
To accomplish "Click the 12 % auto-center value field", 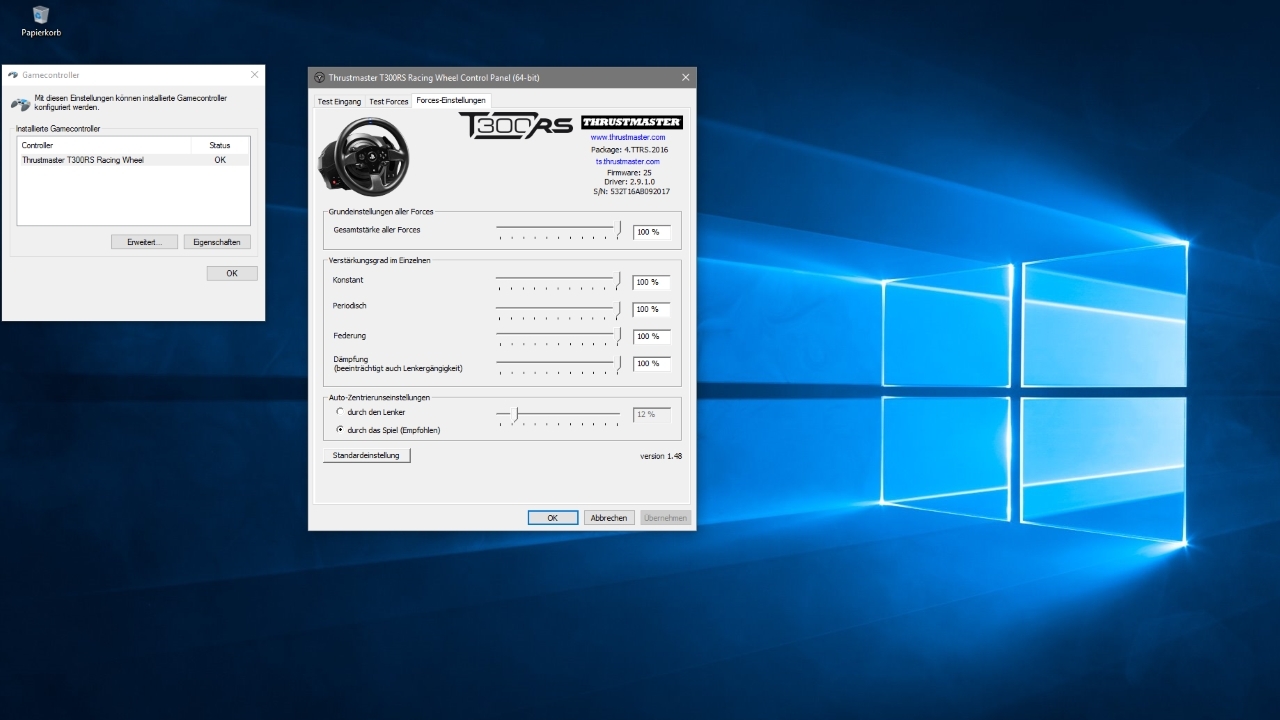I will tap(651, 414).
